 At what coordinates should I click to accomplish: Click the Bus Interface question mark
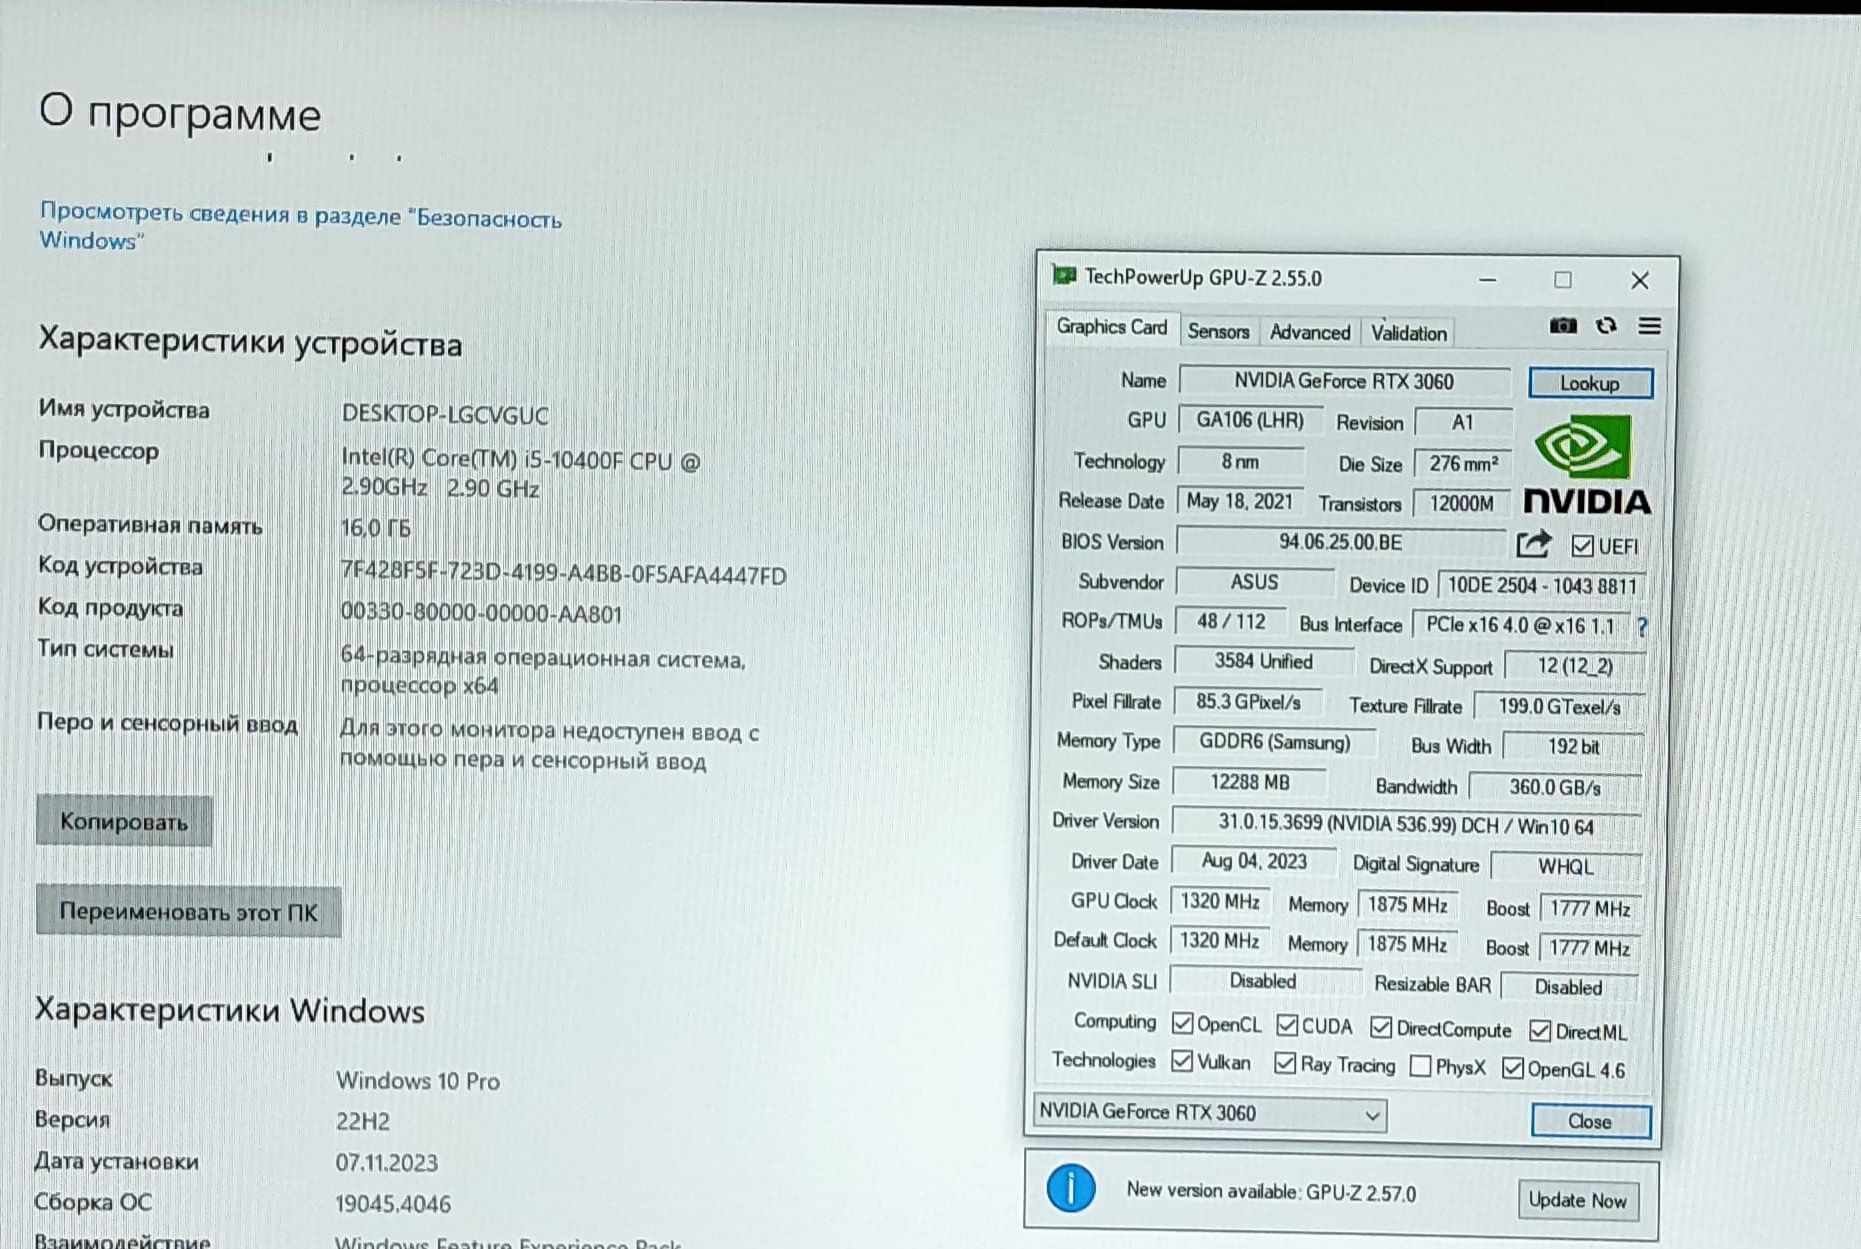coord(1642,627)
